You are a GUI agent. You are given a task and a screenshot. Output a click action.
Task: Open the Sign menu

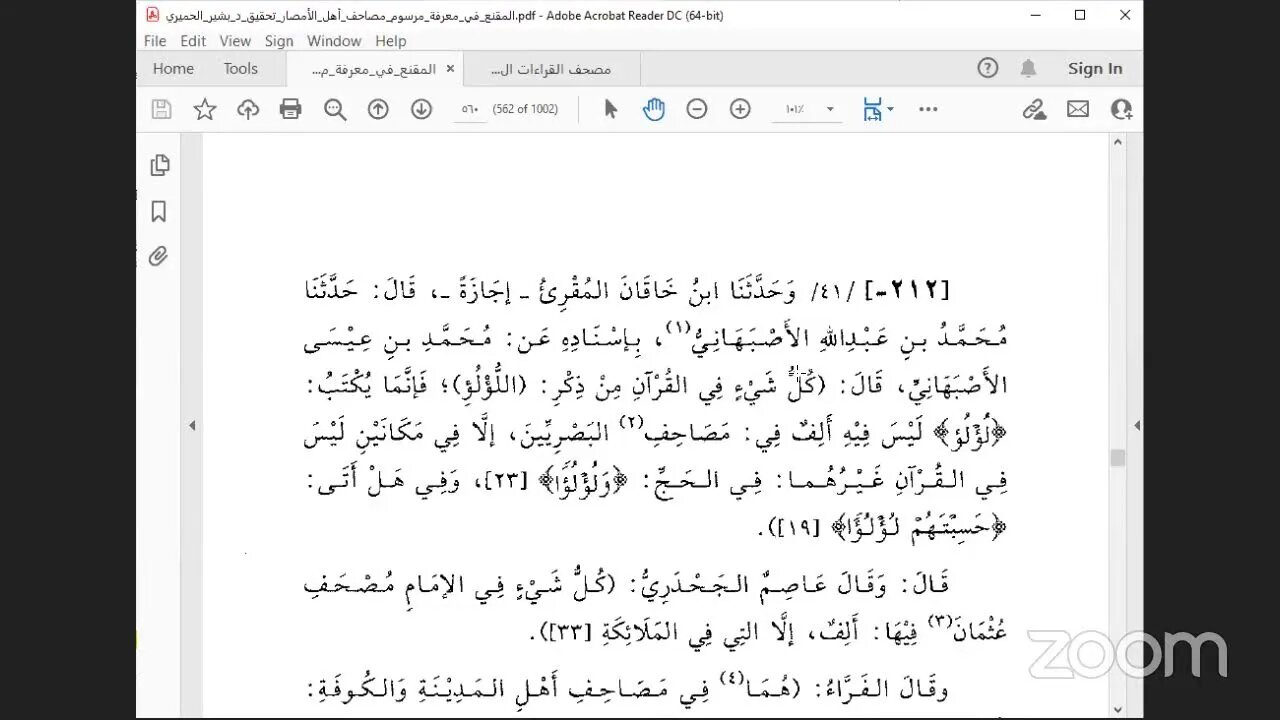[x=279, y=41]
